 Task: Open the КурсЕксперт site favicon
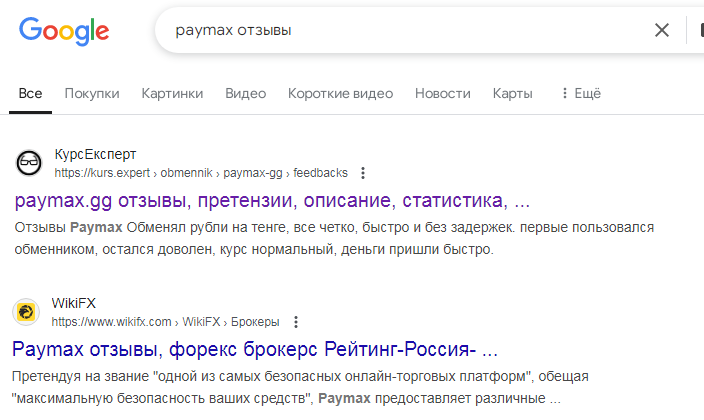coord(29,163)
